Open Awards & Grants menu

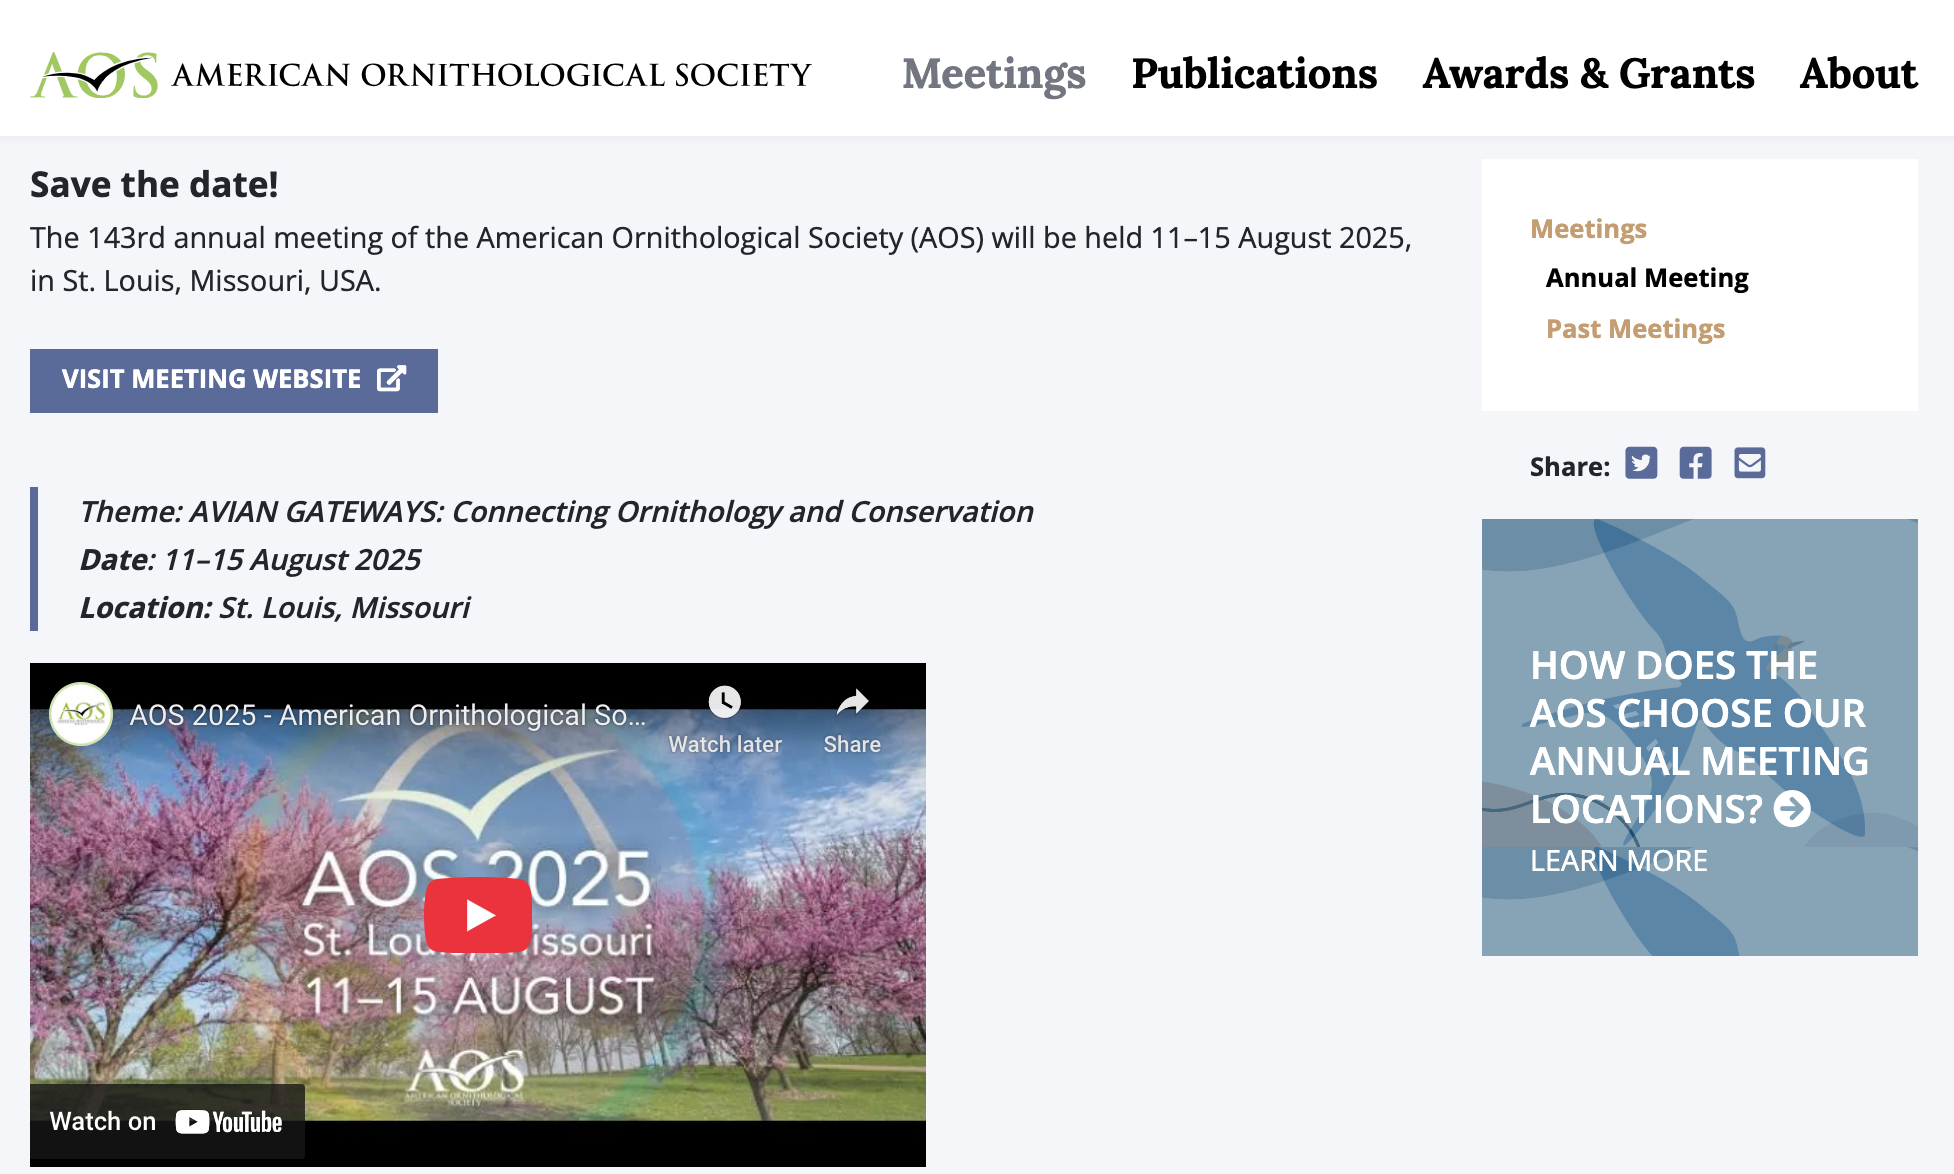coord(1588,74)
